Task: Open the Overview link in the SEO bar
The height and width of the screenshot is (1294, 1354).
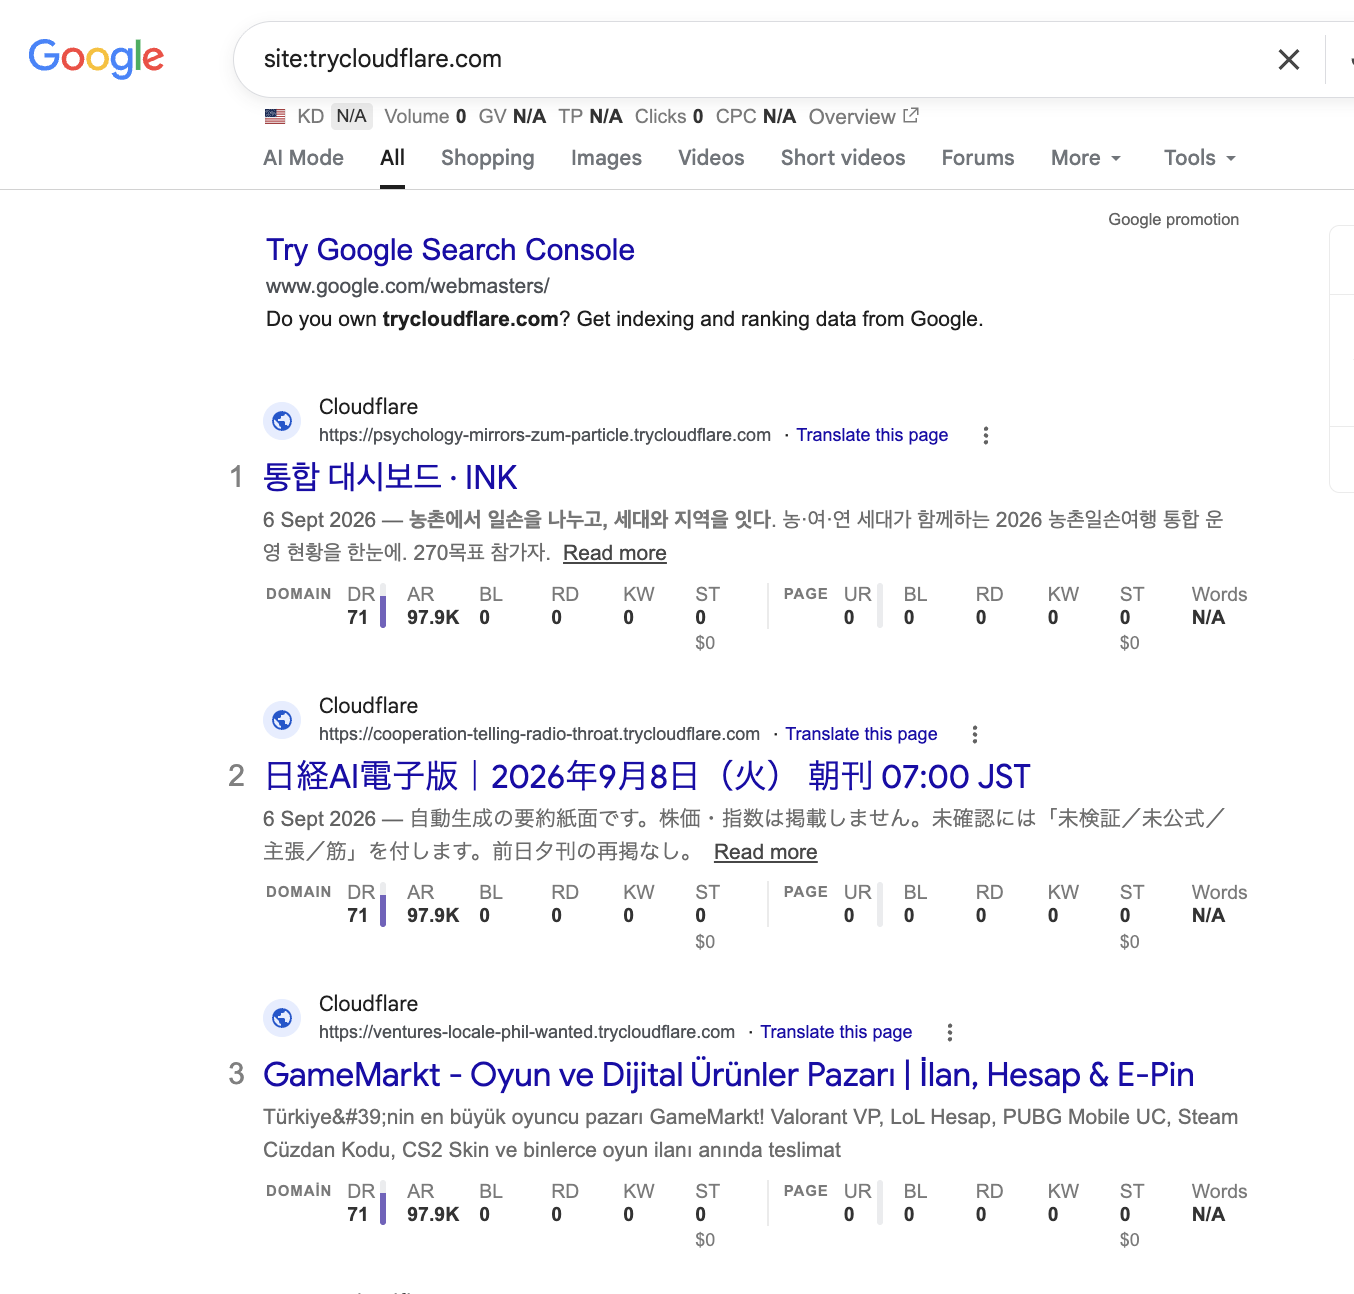Action: tap(852, 117)
